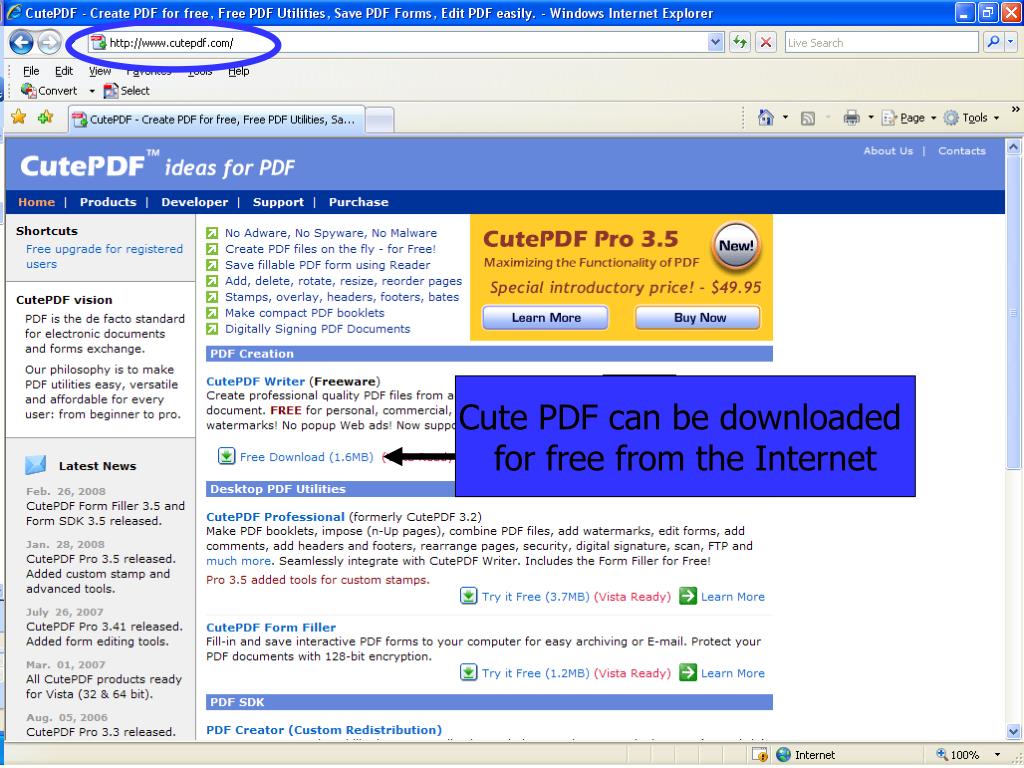The image size is (1024, 768).
Task: Click green arrow icon beside Form Filler Learn More
Action: [688, 672]
